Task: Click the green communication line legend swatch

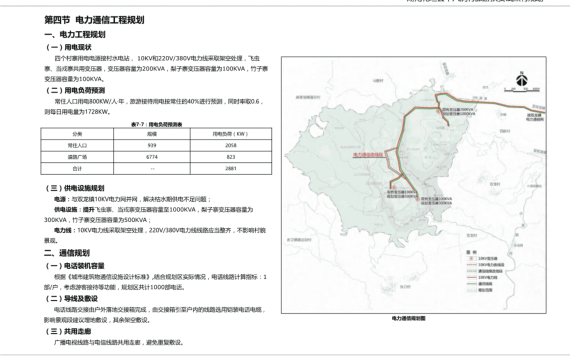Action: coord(471,283)
